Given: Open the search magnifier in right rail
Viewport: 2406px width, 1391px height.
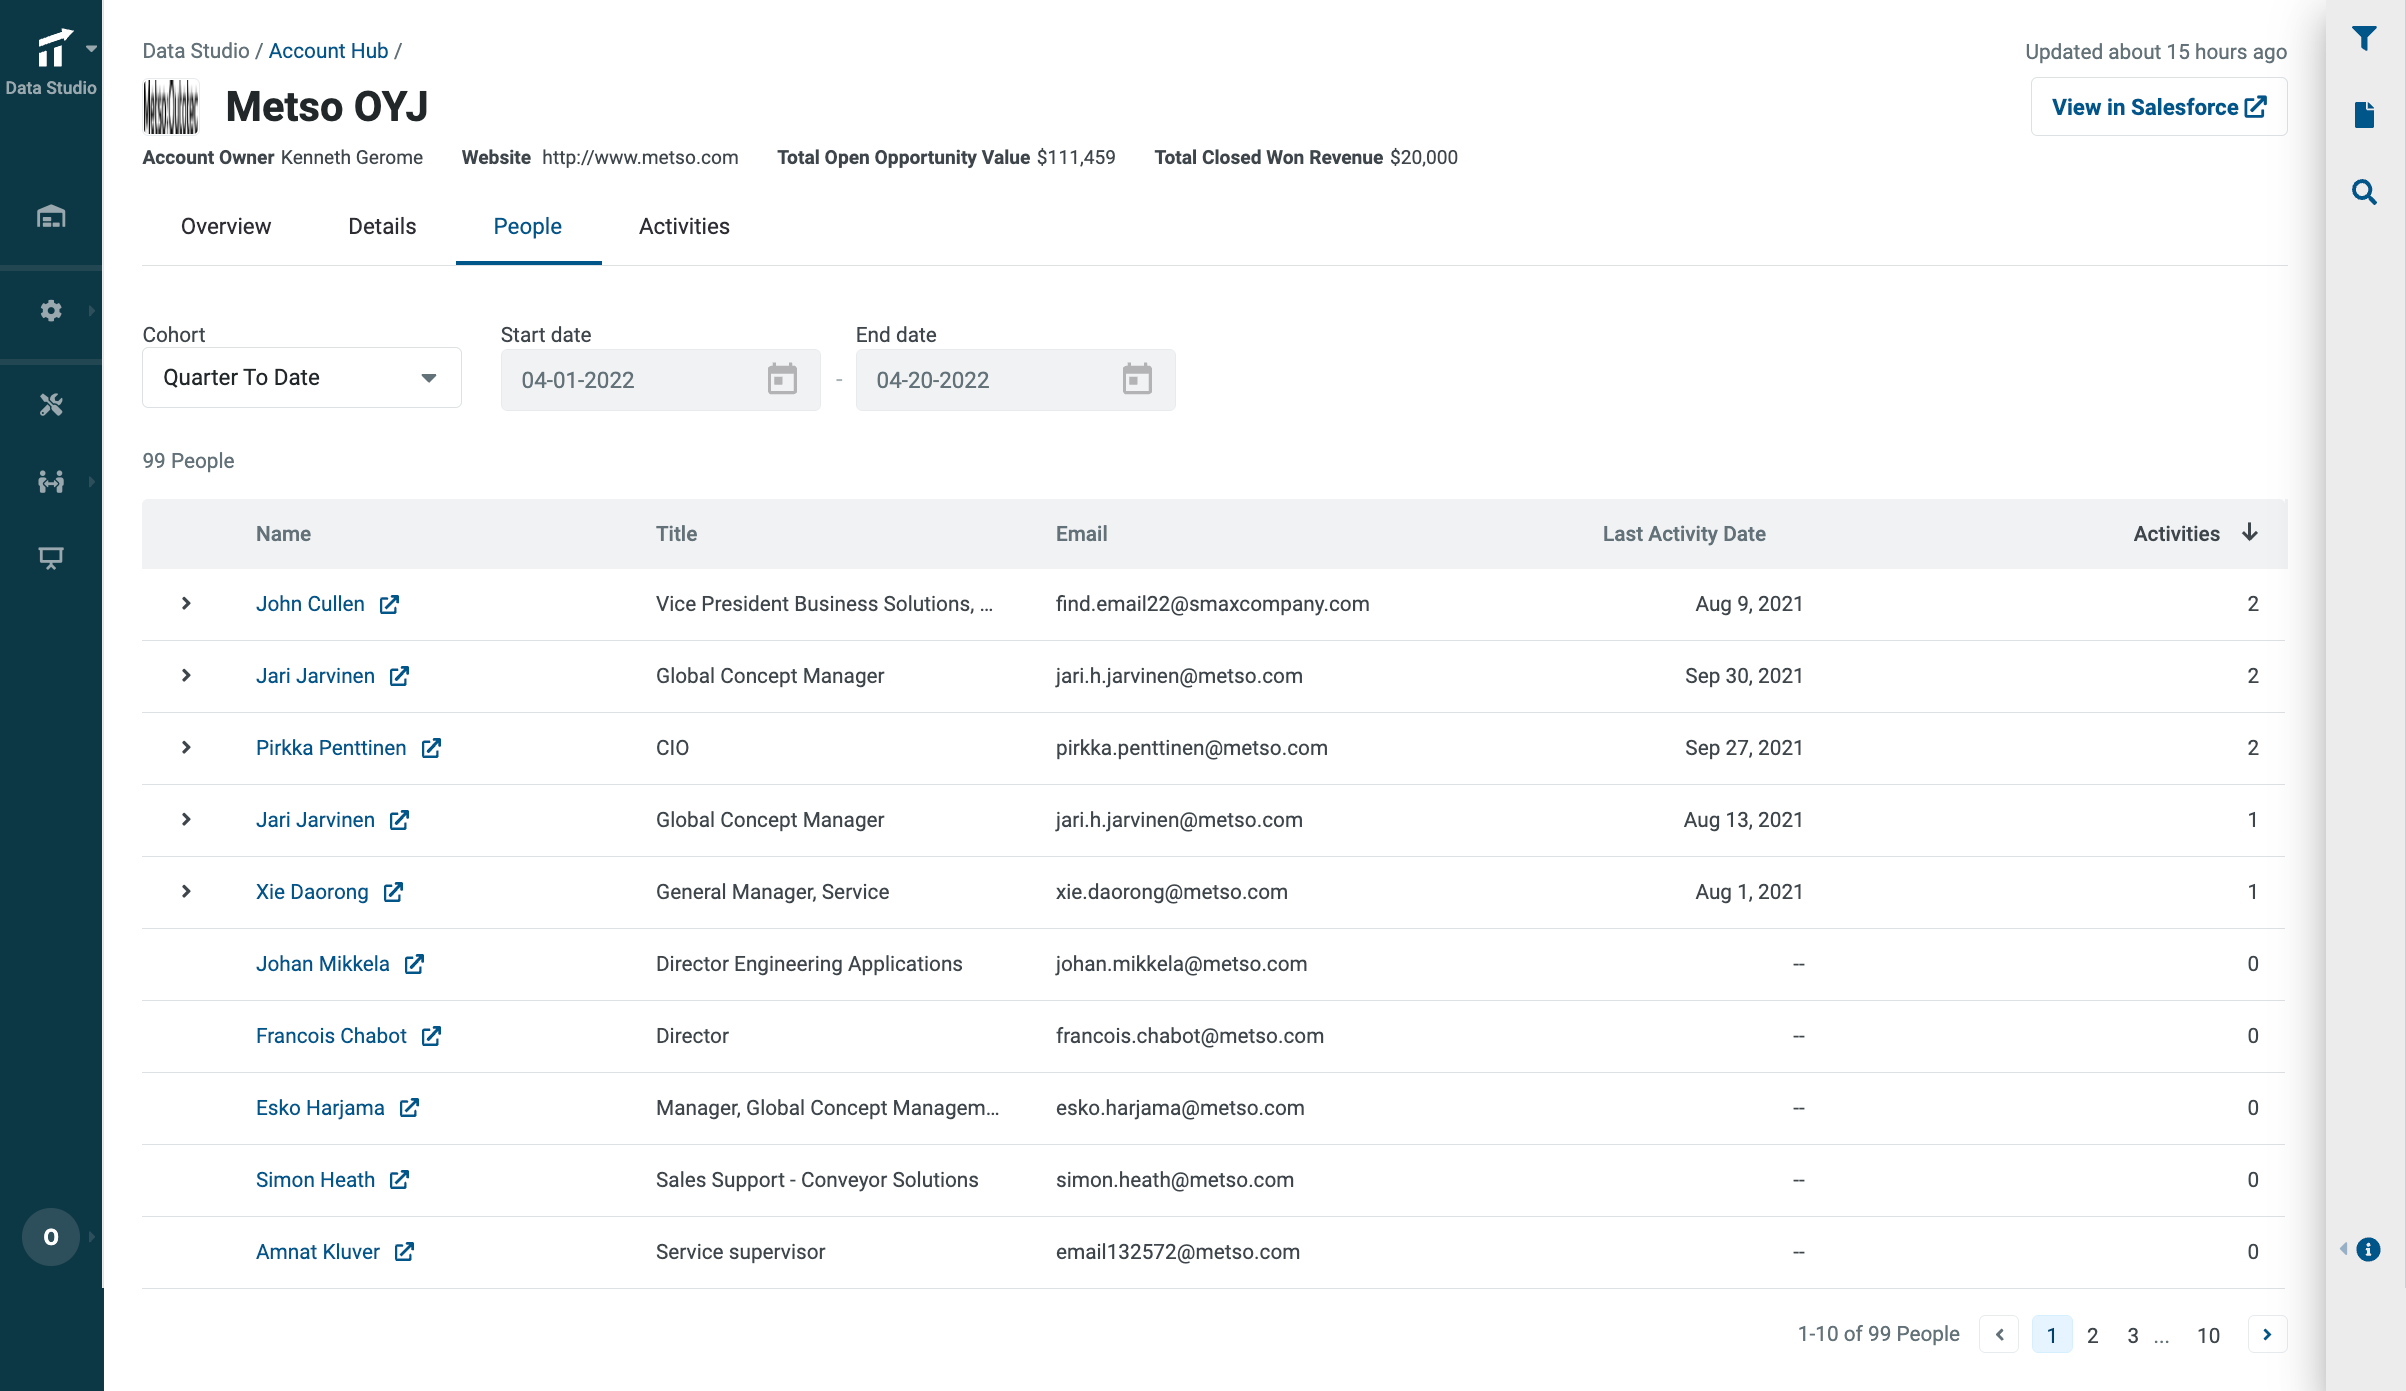Looking at the screenshot, I should [2364, 191].
